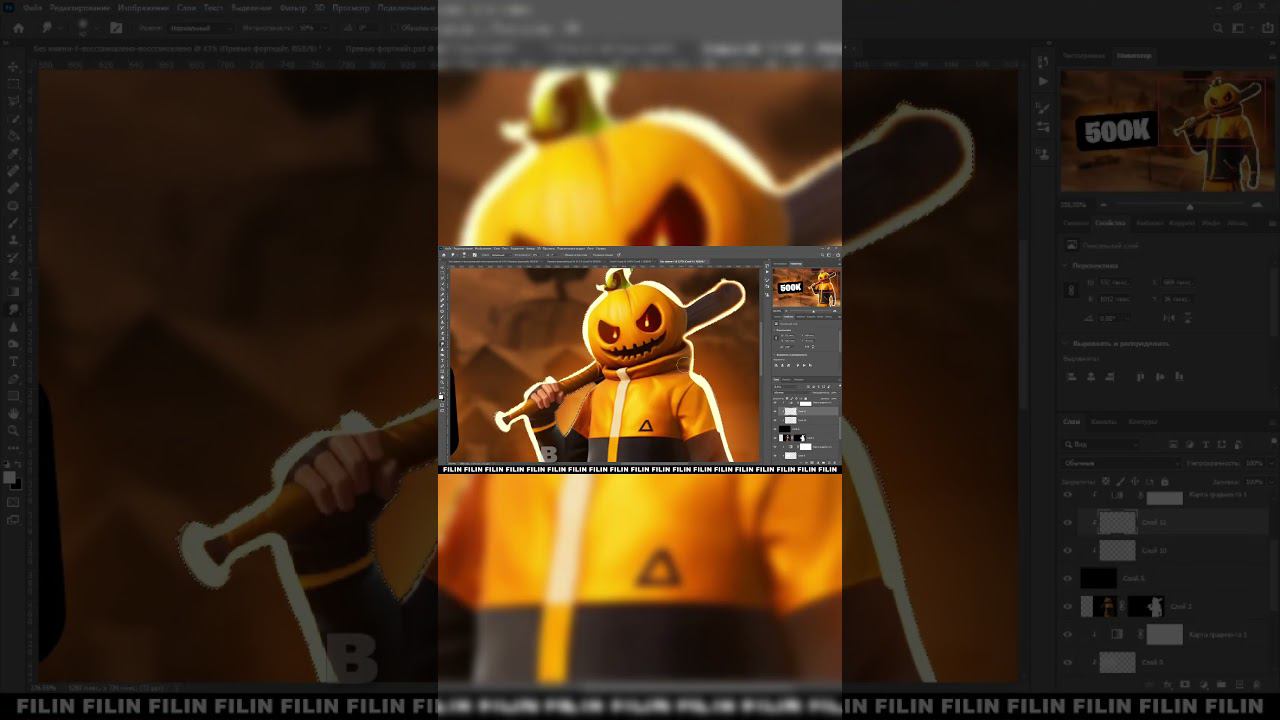
Task: Select the Eraser tool
Action: tap(13, 275)
